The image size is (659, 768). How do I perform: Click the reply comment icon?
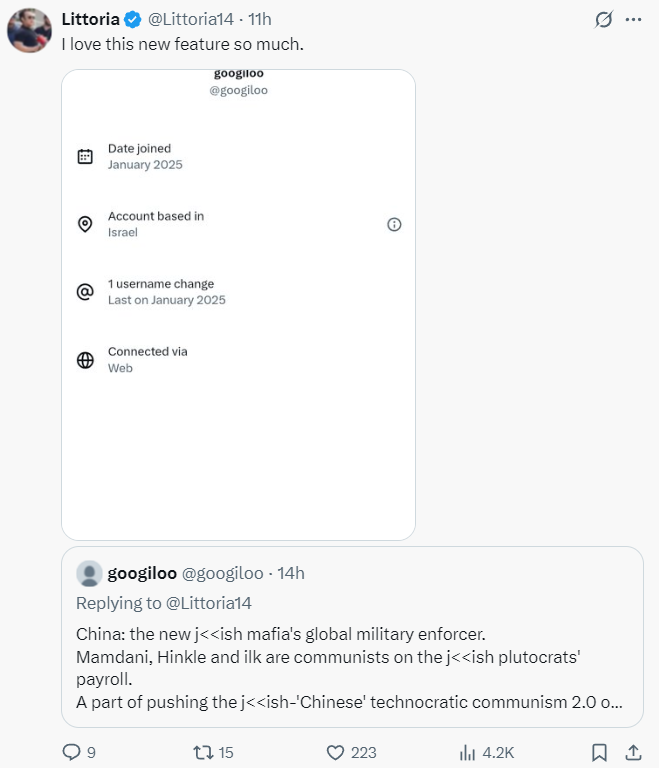71,752
